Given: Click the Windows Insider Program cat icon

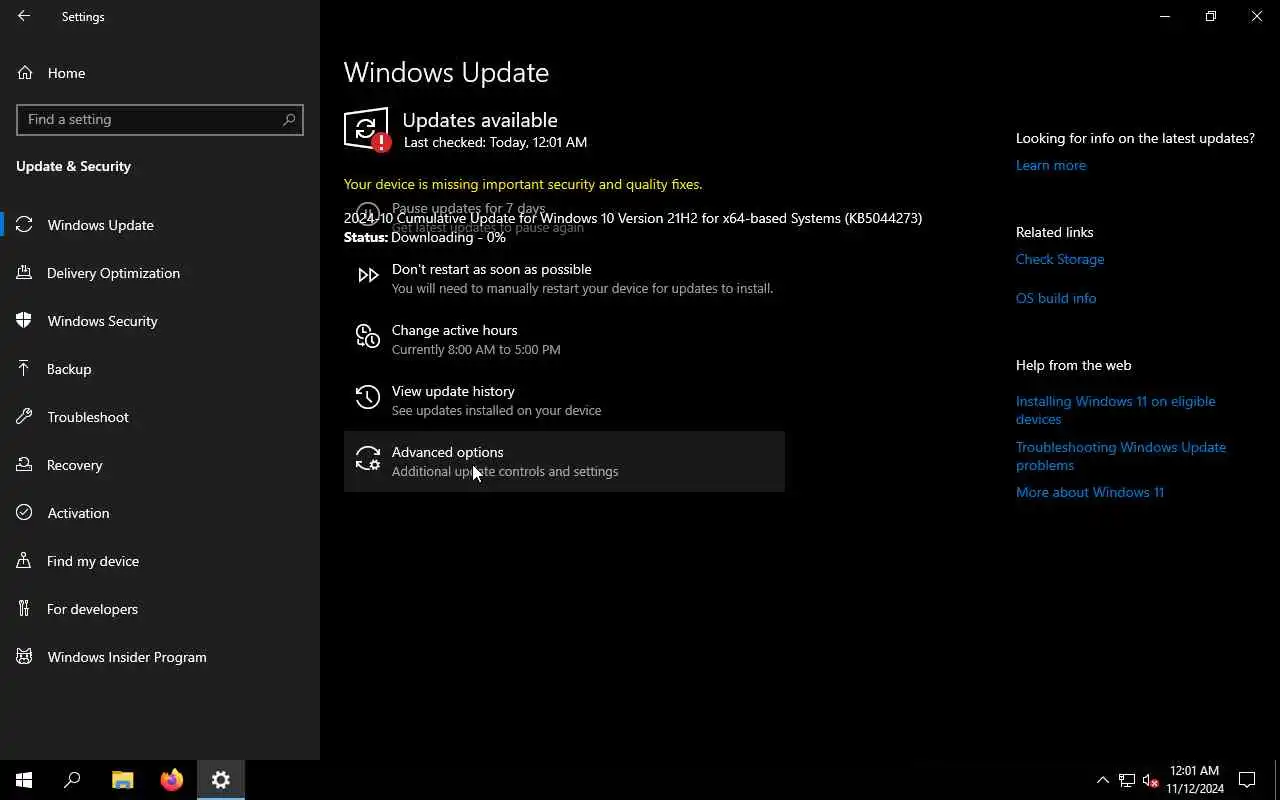Looking at the screenshot, I should point(25,657).
